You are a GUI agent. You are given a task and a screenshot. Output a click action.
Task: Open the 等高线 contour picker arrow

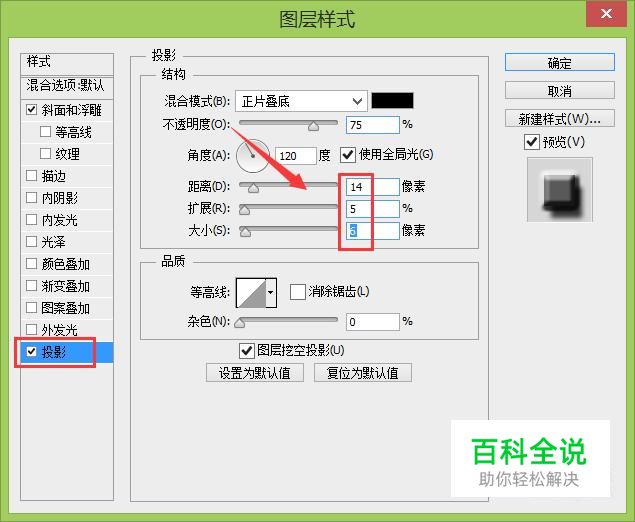click(271, 292)
